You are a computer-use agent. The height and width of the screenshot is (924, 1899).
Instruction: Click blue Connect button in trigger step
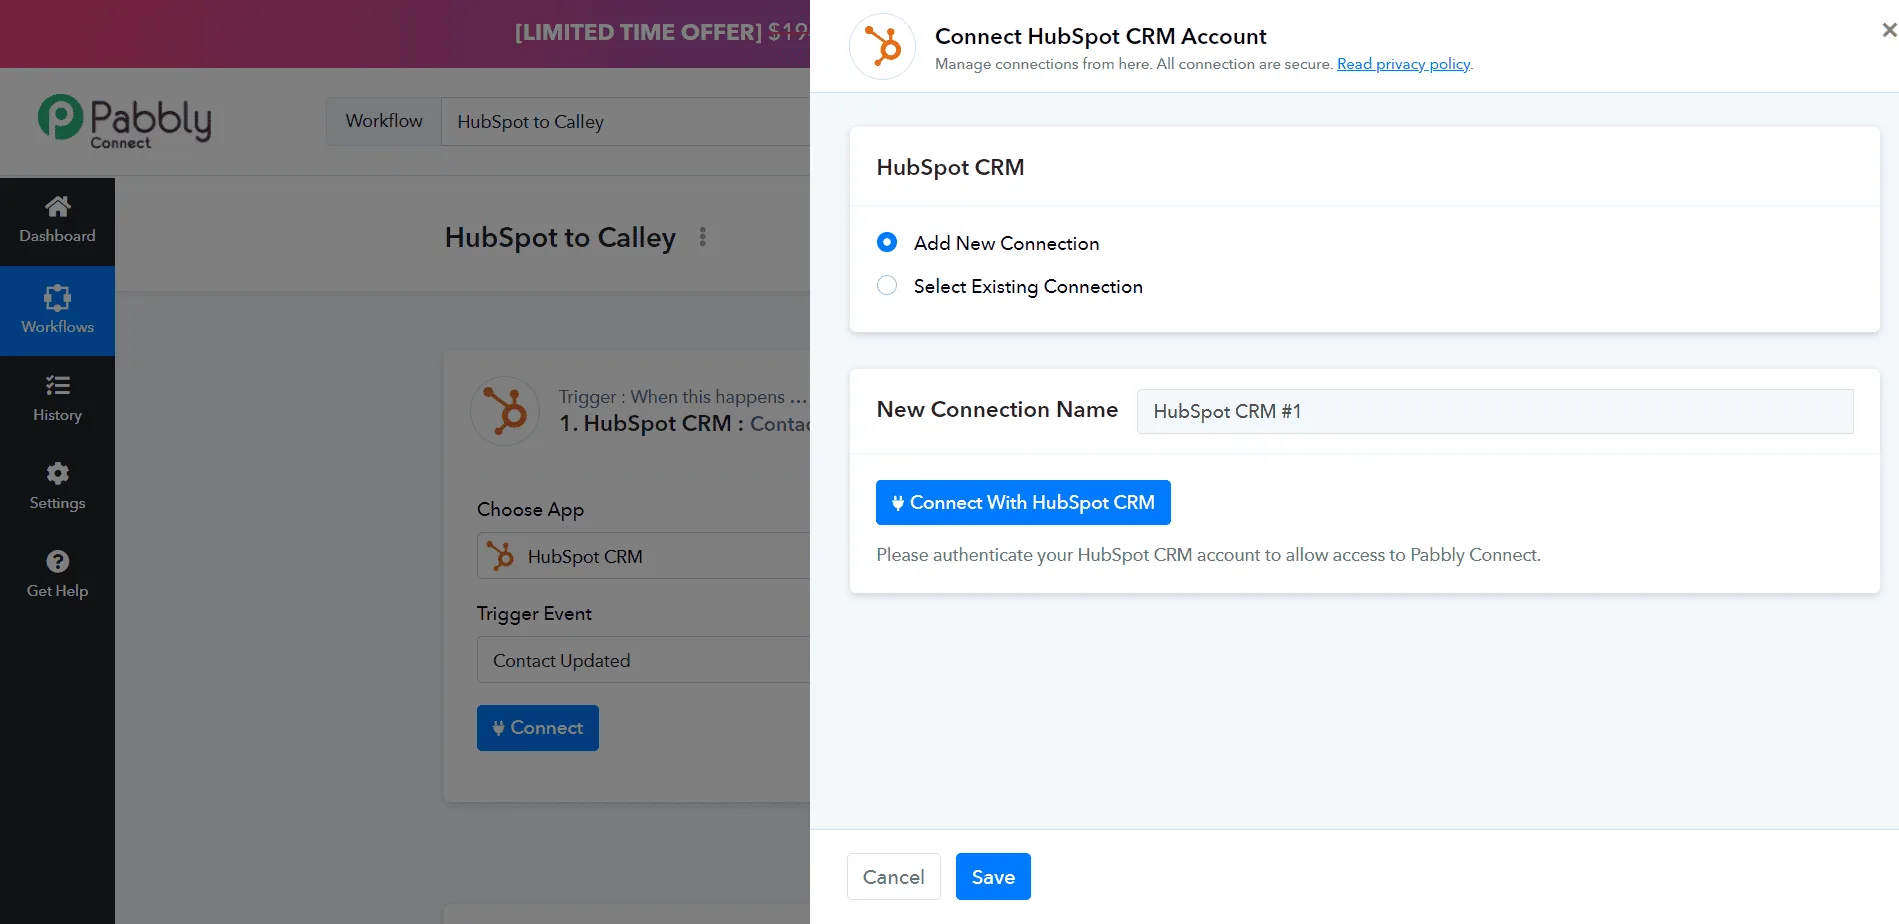point(538,728)
